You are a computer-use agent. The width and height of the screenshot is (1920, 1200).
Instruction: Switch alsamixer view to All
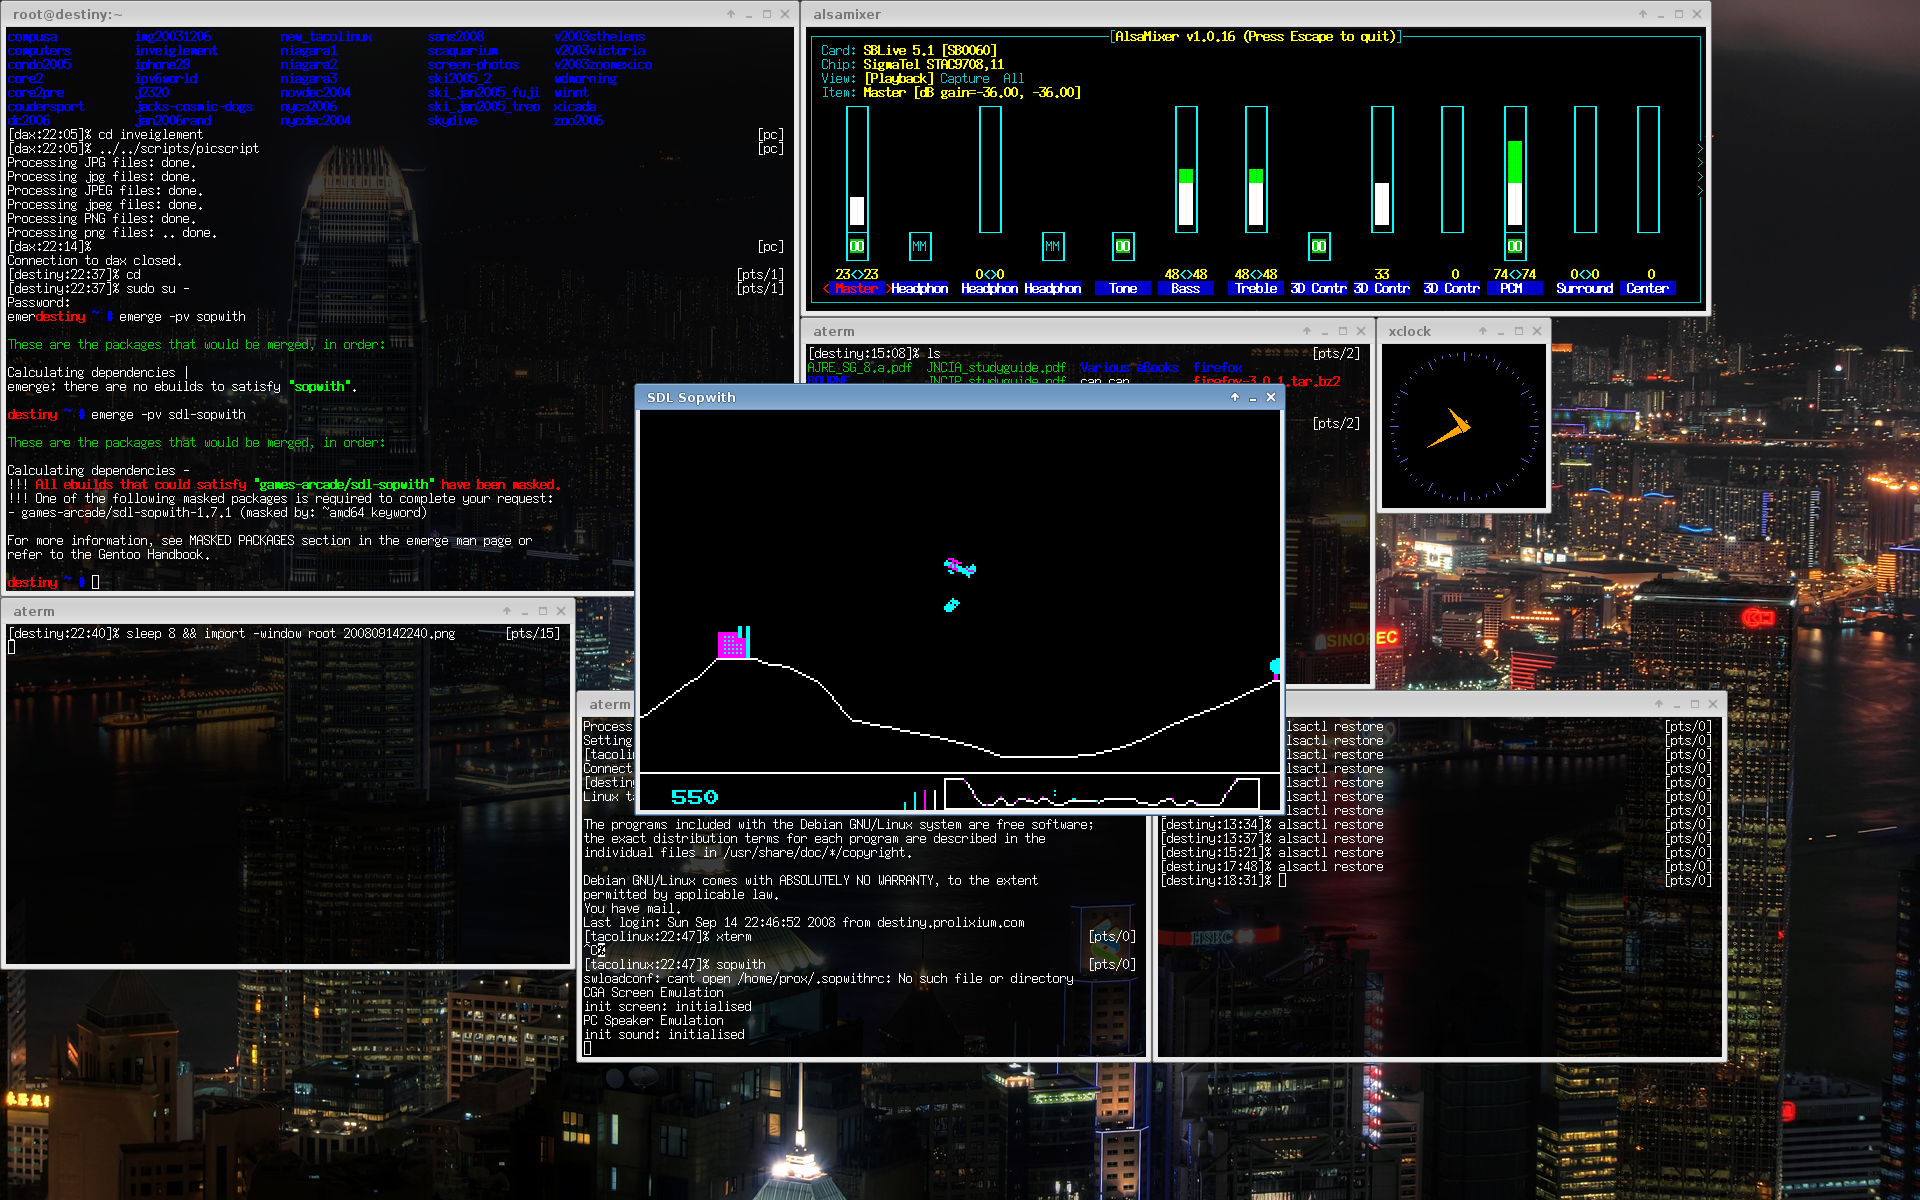click(x=1014, y=78)
